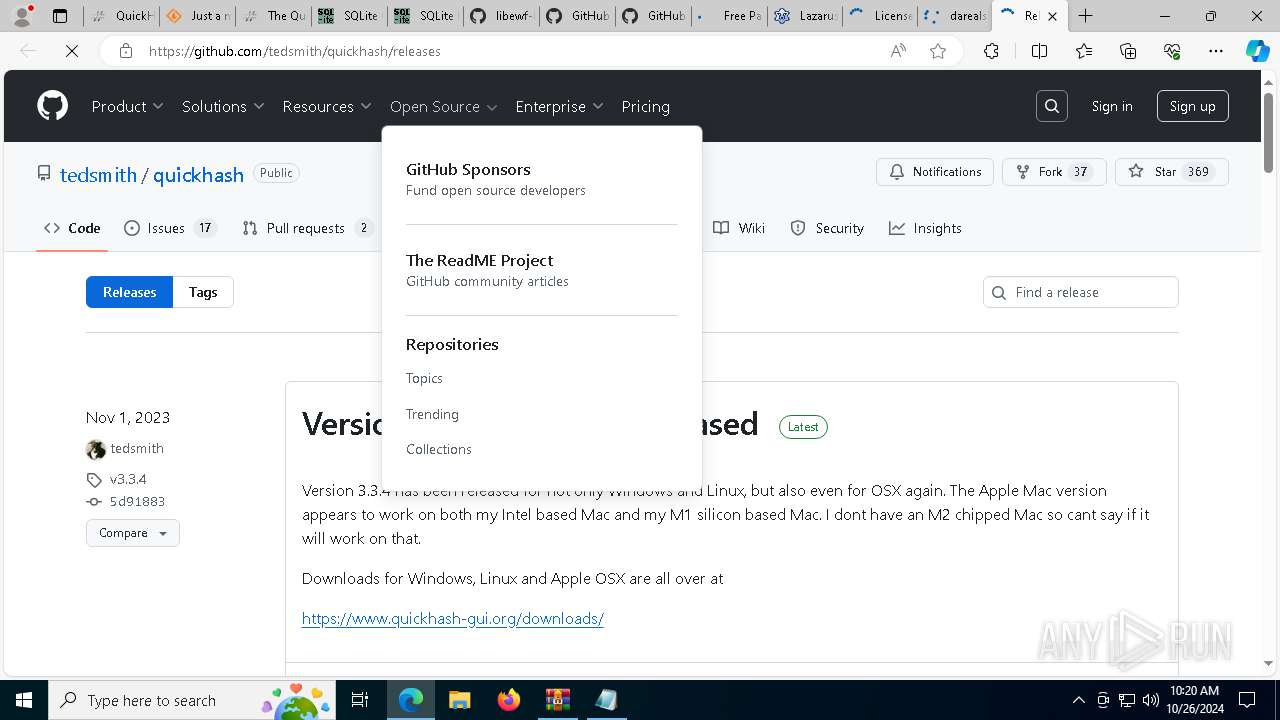Open Windows Start menu
The height and width of the screenshot is (720, 1280).
point(24,700)
